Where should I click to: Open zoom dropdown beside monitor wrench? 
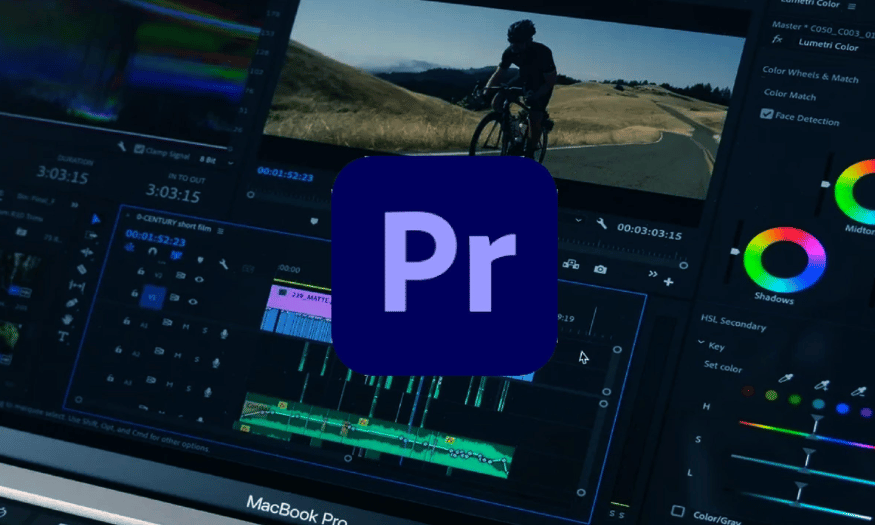click(x=579, y=220)
